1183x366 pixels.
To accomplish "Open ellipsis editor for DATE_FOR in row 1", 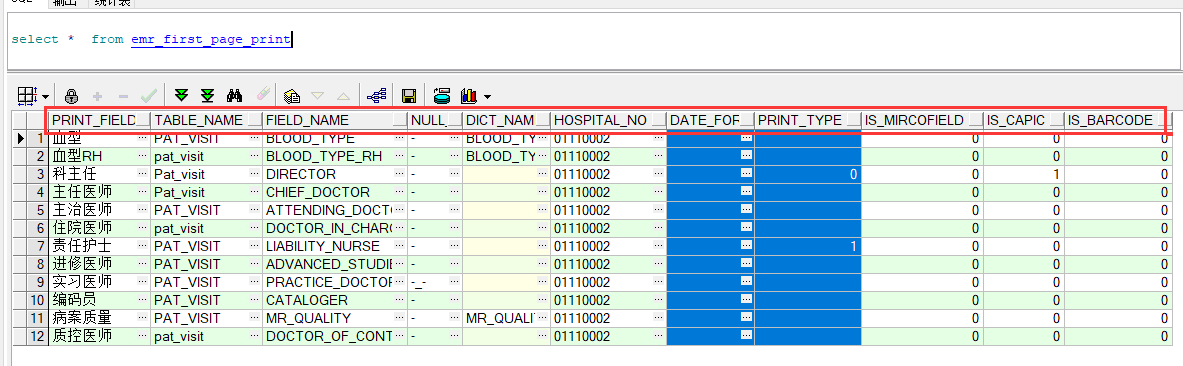I will coord(746,139).
